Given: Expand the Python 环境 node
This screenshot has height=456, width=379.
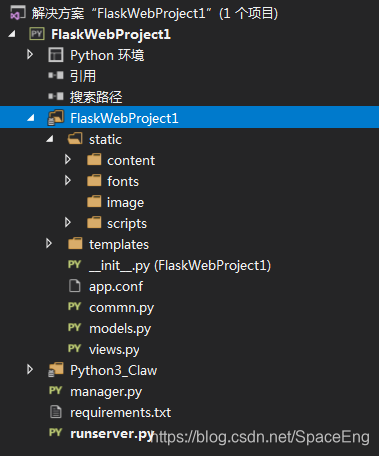Looking at the screenshot, I should click(30, 54).
